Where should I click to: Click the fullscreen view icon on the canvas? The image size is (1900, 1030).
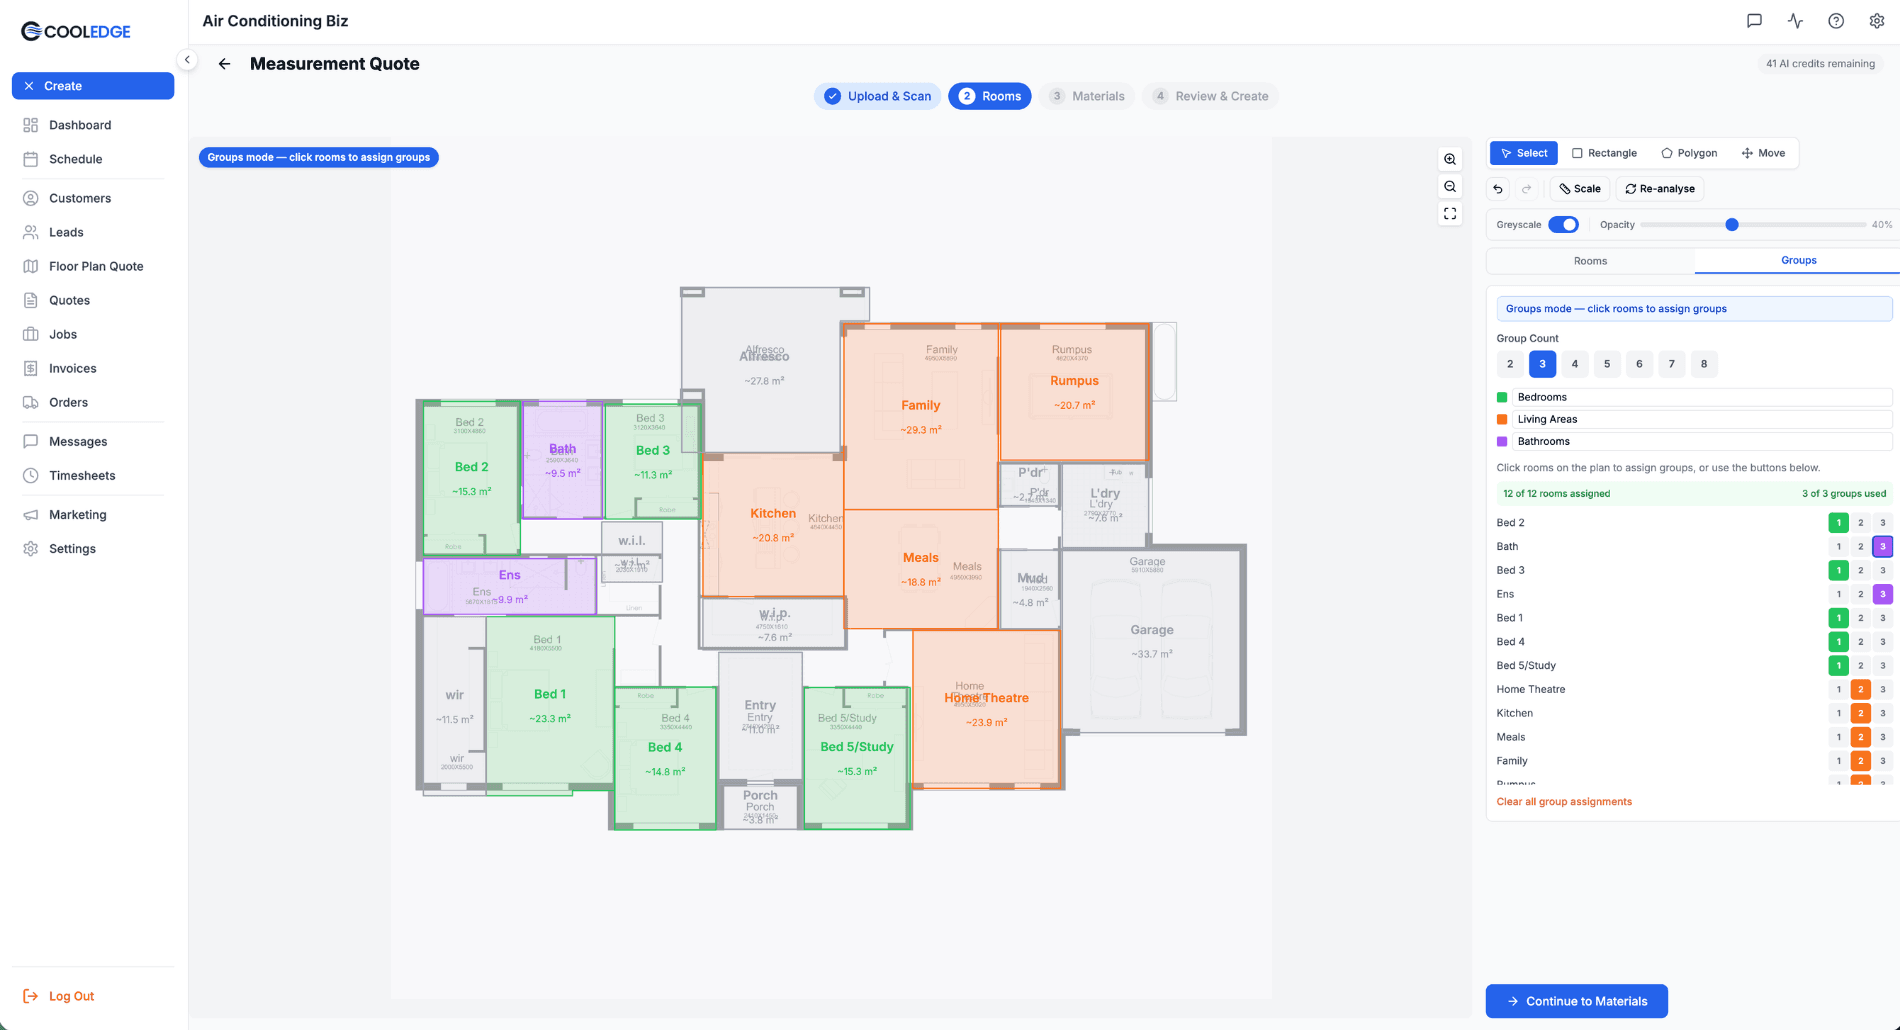pyautogui.click(x=1450, y=213)
